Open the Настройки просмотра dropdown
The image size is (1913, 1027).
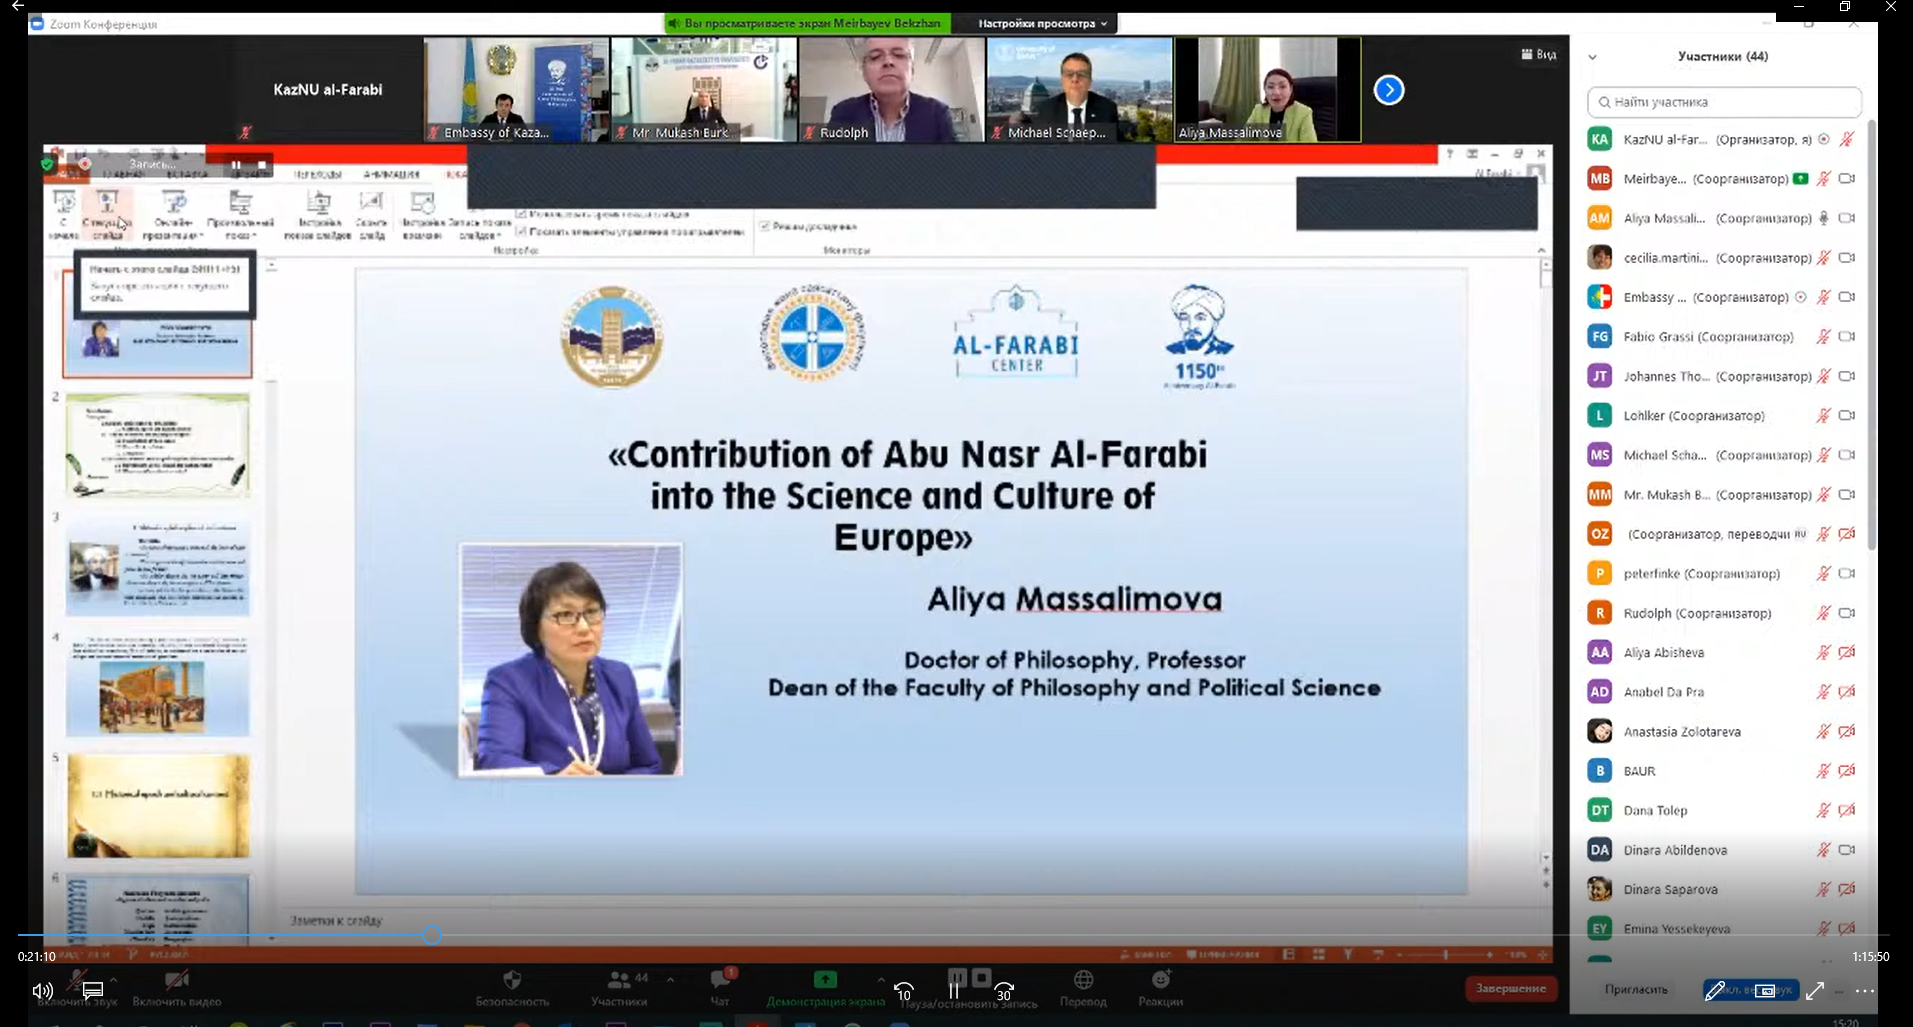(x=1042, y=23)
